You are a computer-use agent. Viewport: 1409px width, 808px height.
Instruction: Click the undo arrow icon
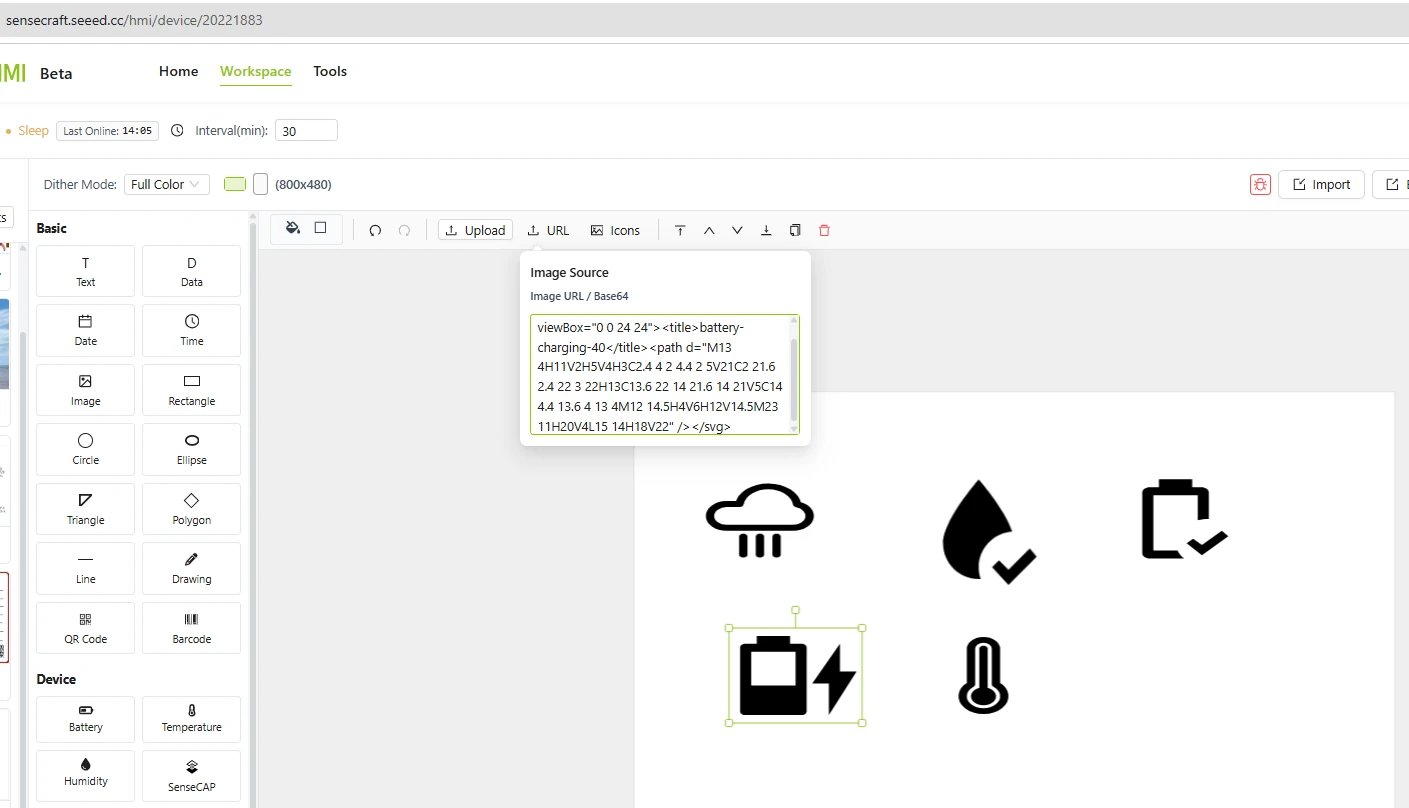(375, 230)
